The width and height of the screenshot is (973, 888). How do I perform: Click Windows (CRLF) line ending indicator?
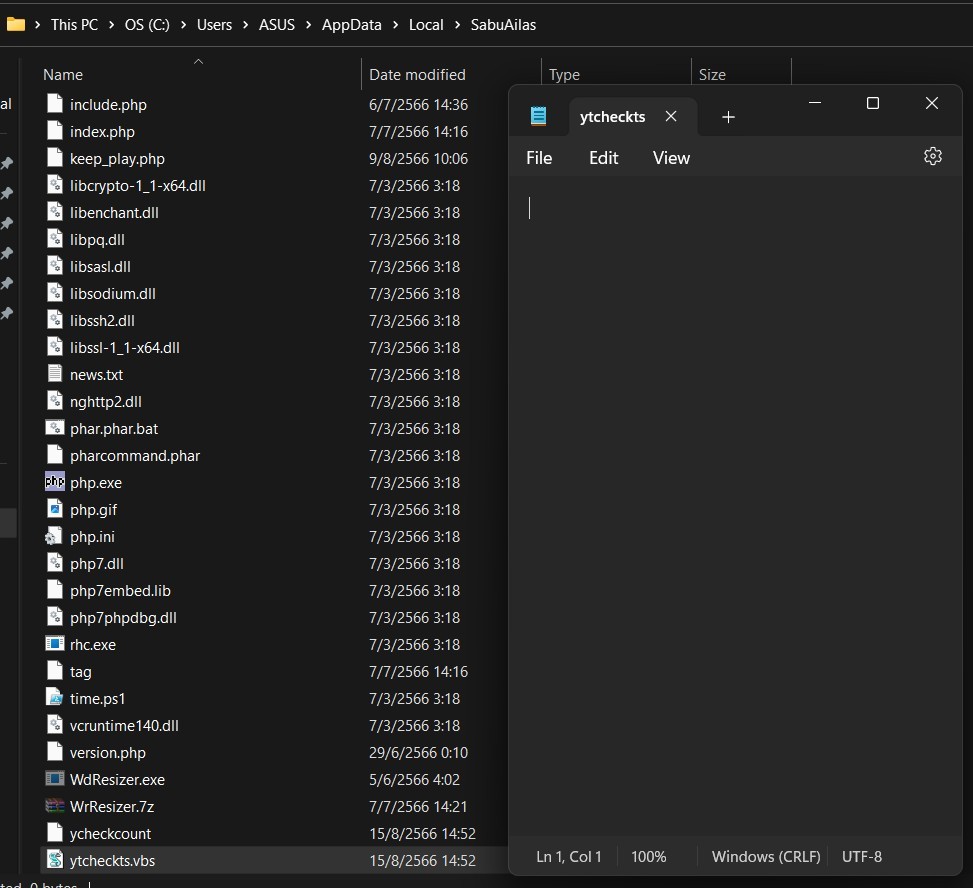766,856
